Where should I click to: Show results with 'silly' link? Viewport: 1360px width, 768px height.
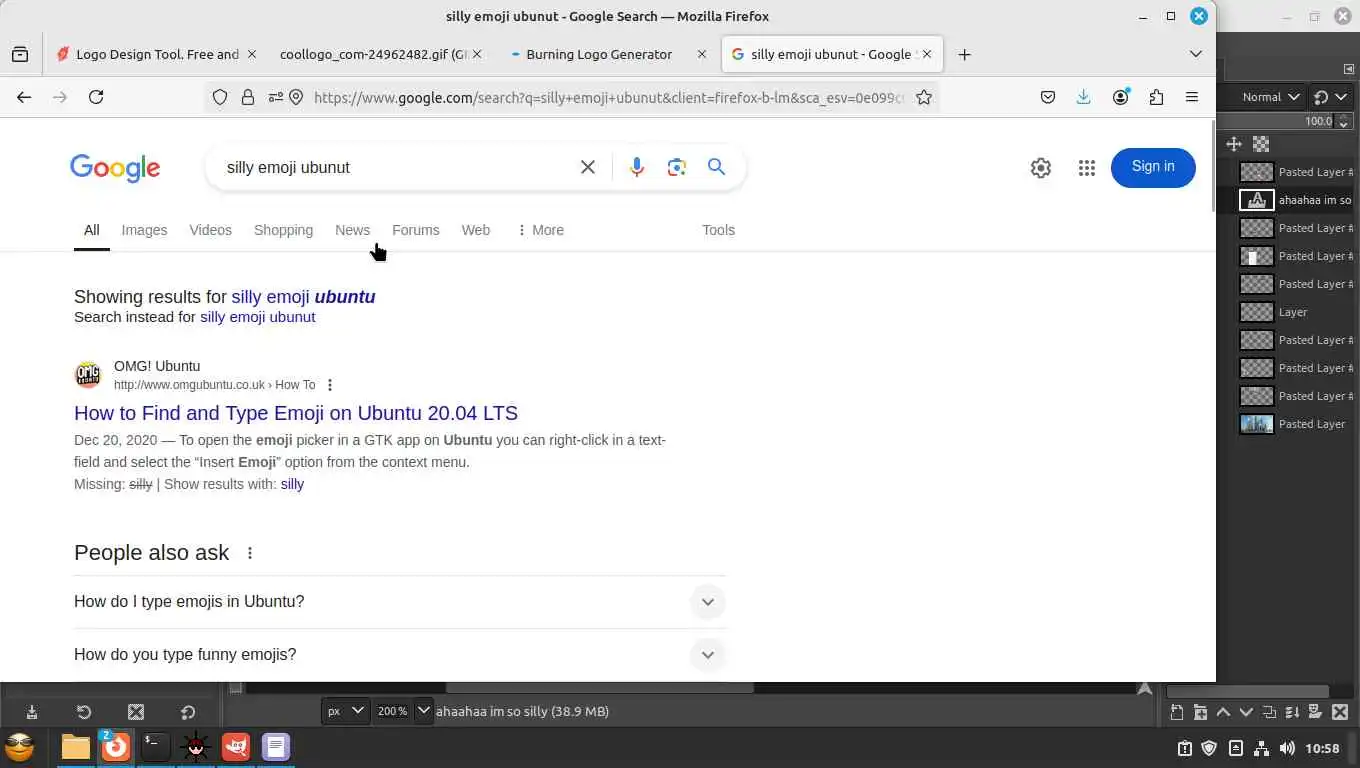tap(292, 484)
